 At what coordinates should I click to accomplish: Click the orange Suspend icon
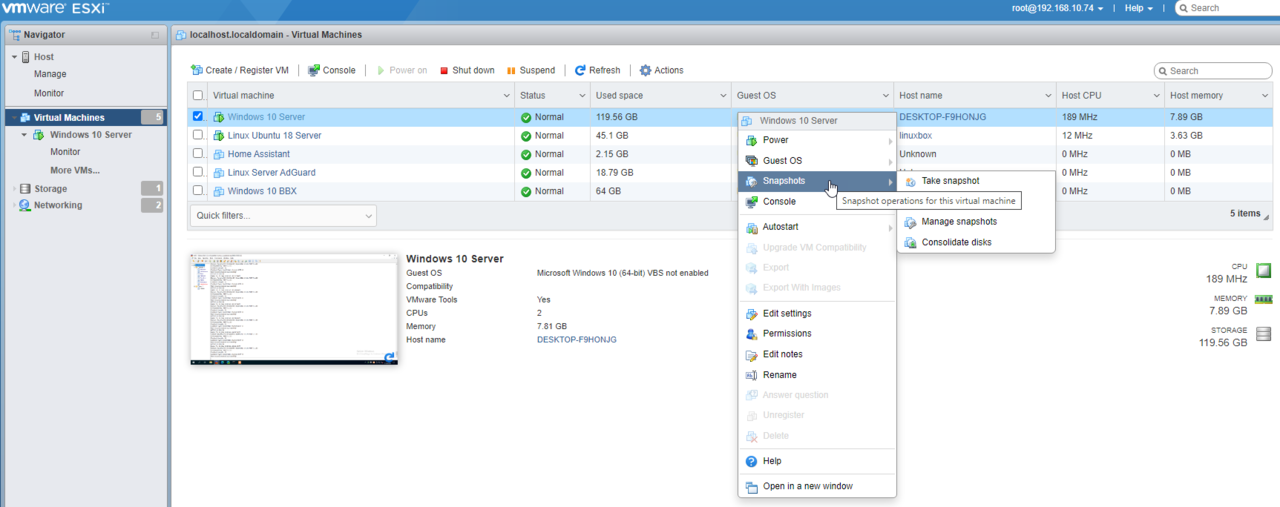(x=512, y=70)
